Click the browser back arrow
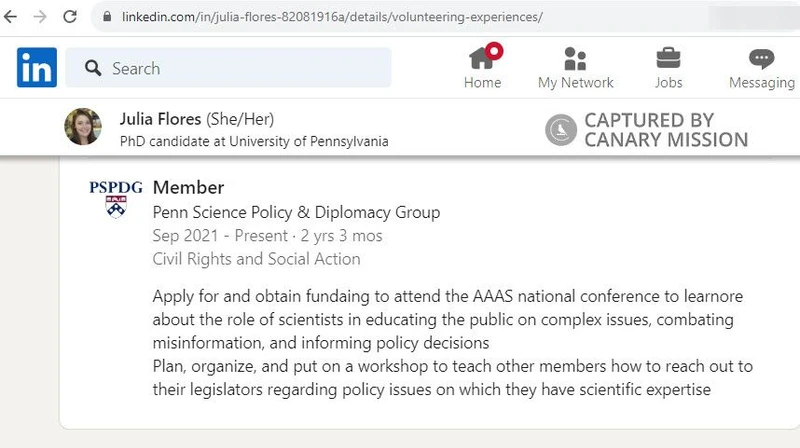Viewport: 800px width, 448px height. (x=11, y=17)
